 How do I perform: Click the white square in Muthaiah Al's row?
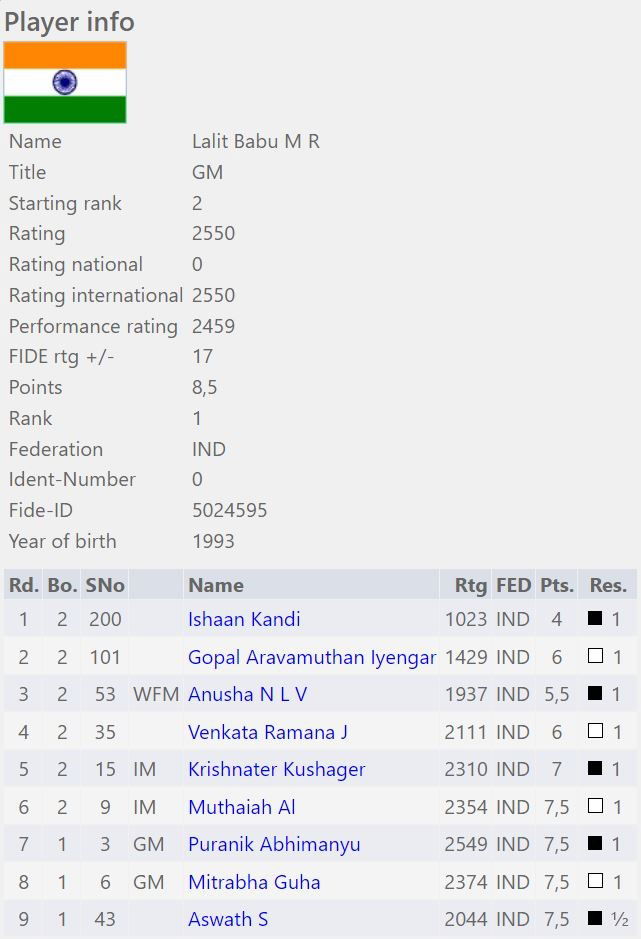595,807
